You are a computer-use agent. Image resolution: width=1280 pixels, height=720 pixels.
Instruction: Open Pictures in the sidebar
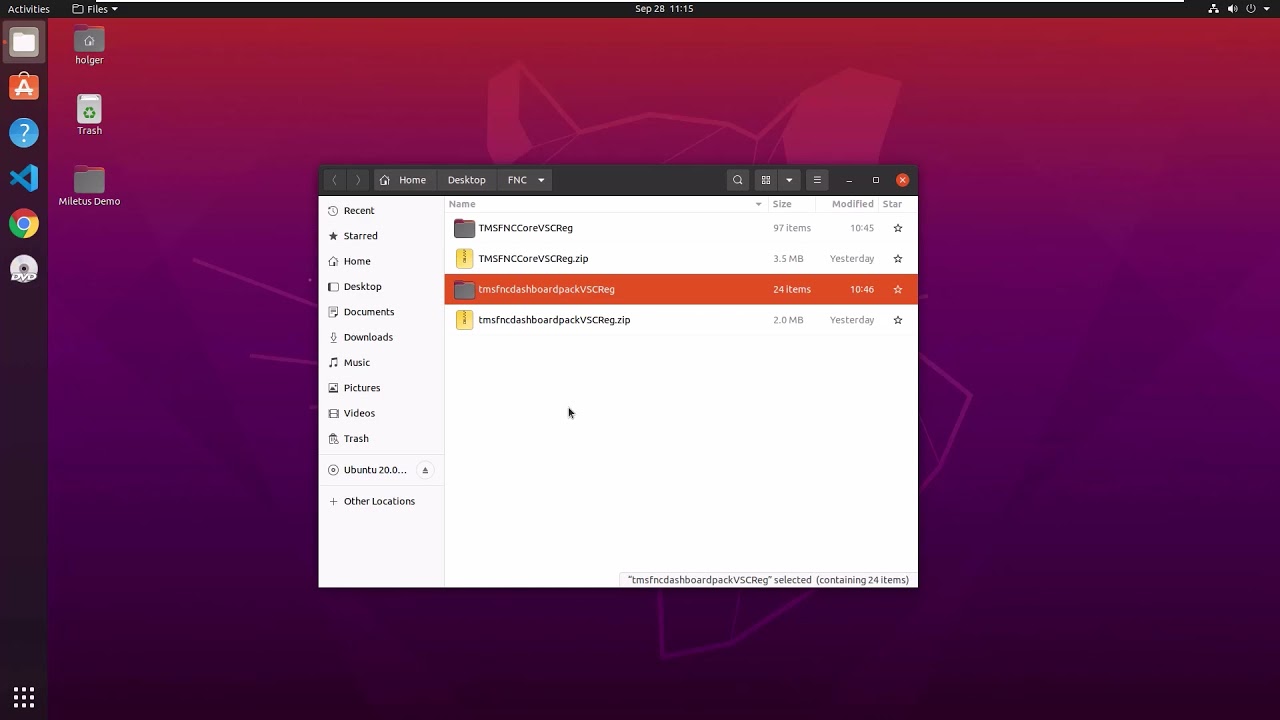coord(381,388)
